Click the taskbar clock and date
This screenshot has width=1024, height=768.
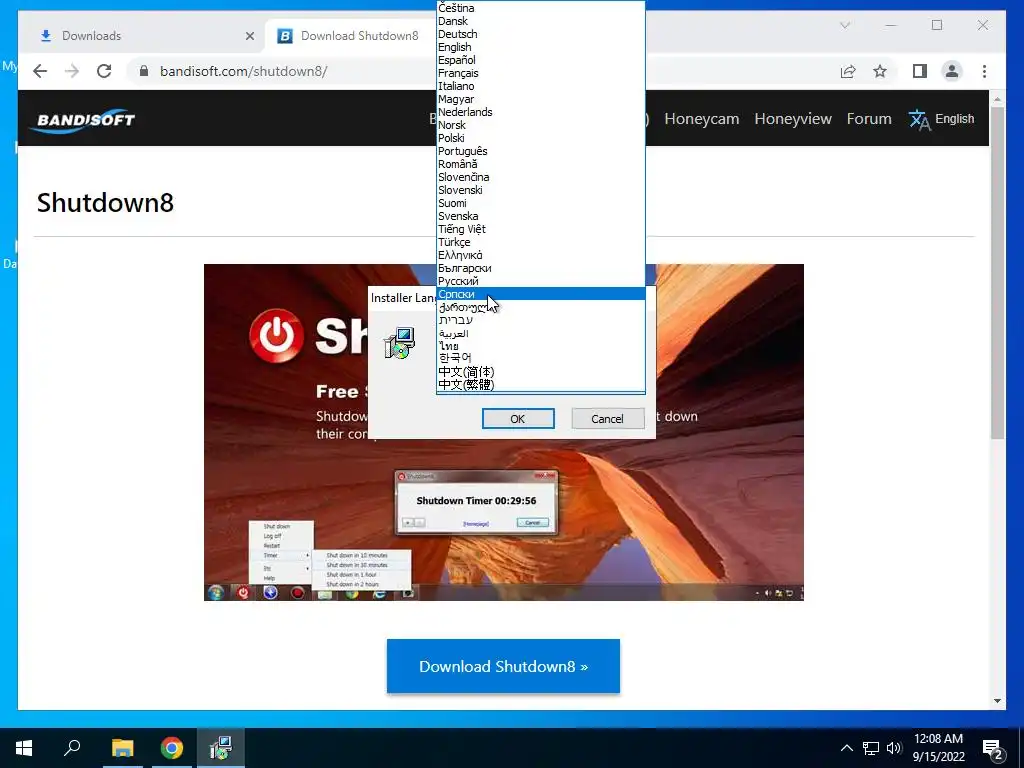(x=938, y=748)
